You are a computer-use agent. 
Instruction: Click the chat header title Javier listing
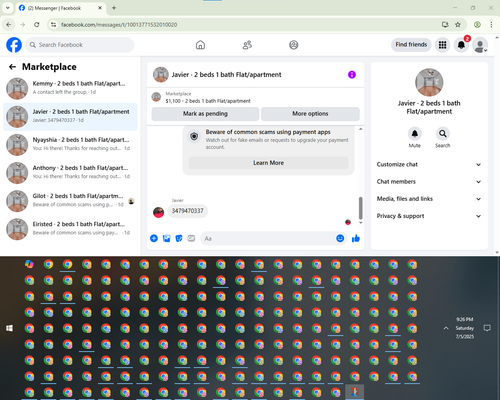tap(226, 75)
